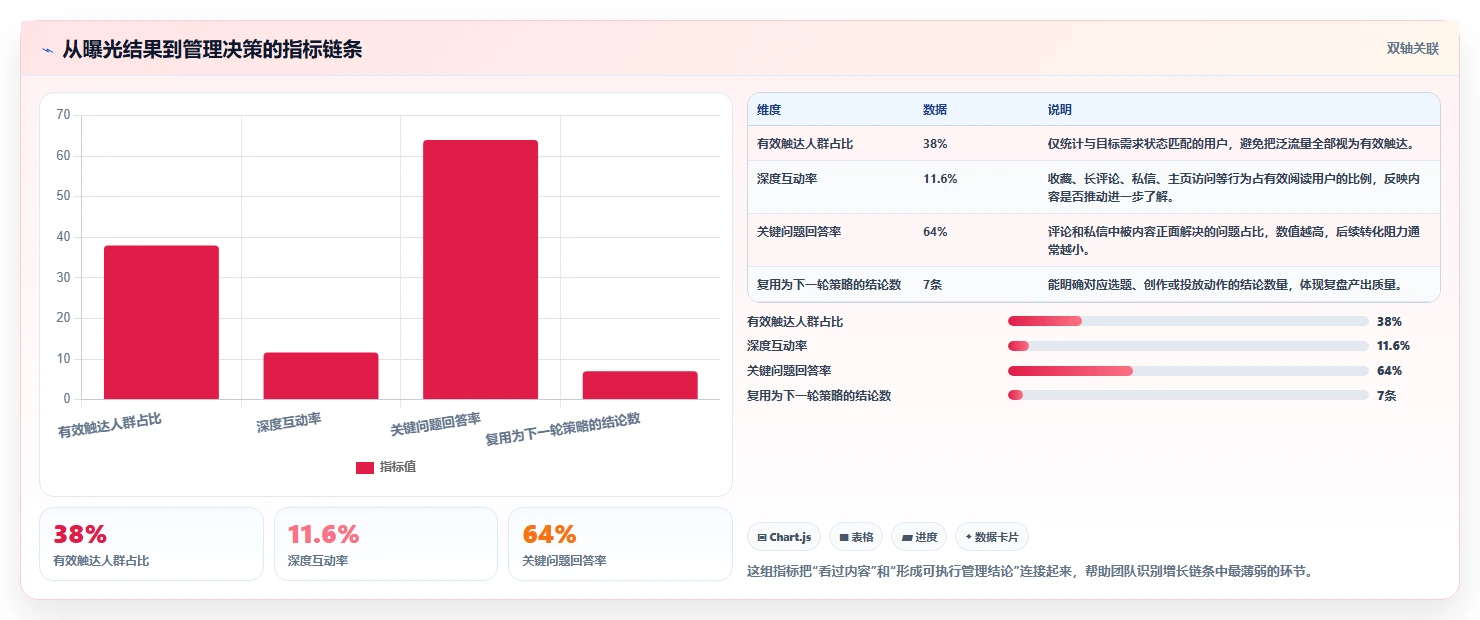Click the 深度互动率 progress bar
This screenshot has height=620, width=1480.
[x=1188, y=346]
